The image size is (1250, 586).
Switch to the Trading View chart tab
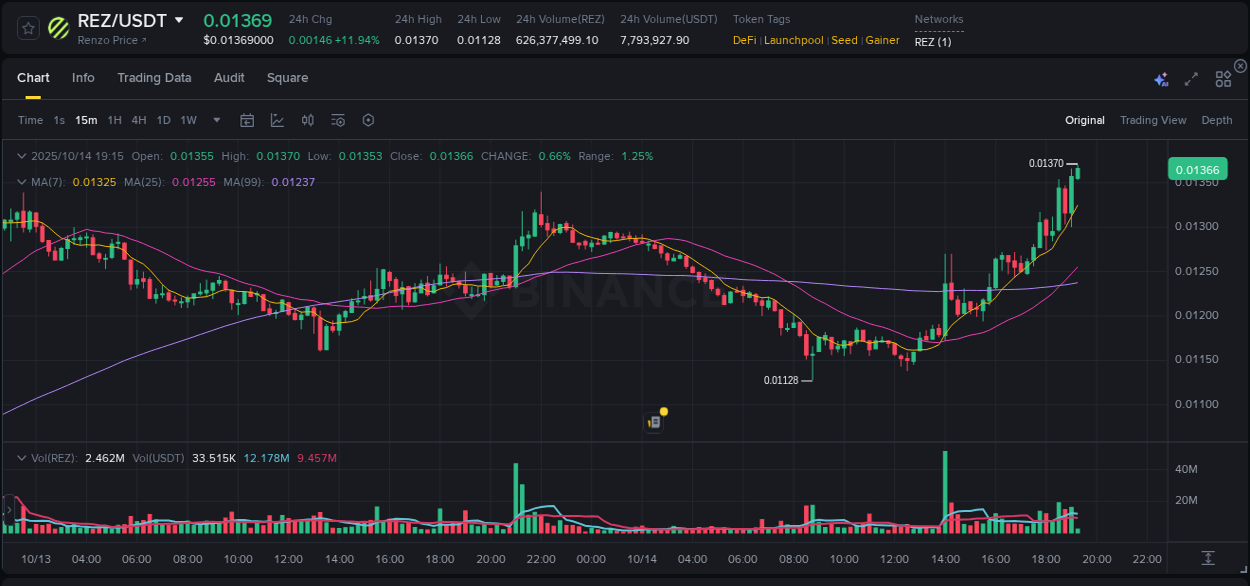[1153, 119]
